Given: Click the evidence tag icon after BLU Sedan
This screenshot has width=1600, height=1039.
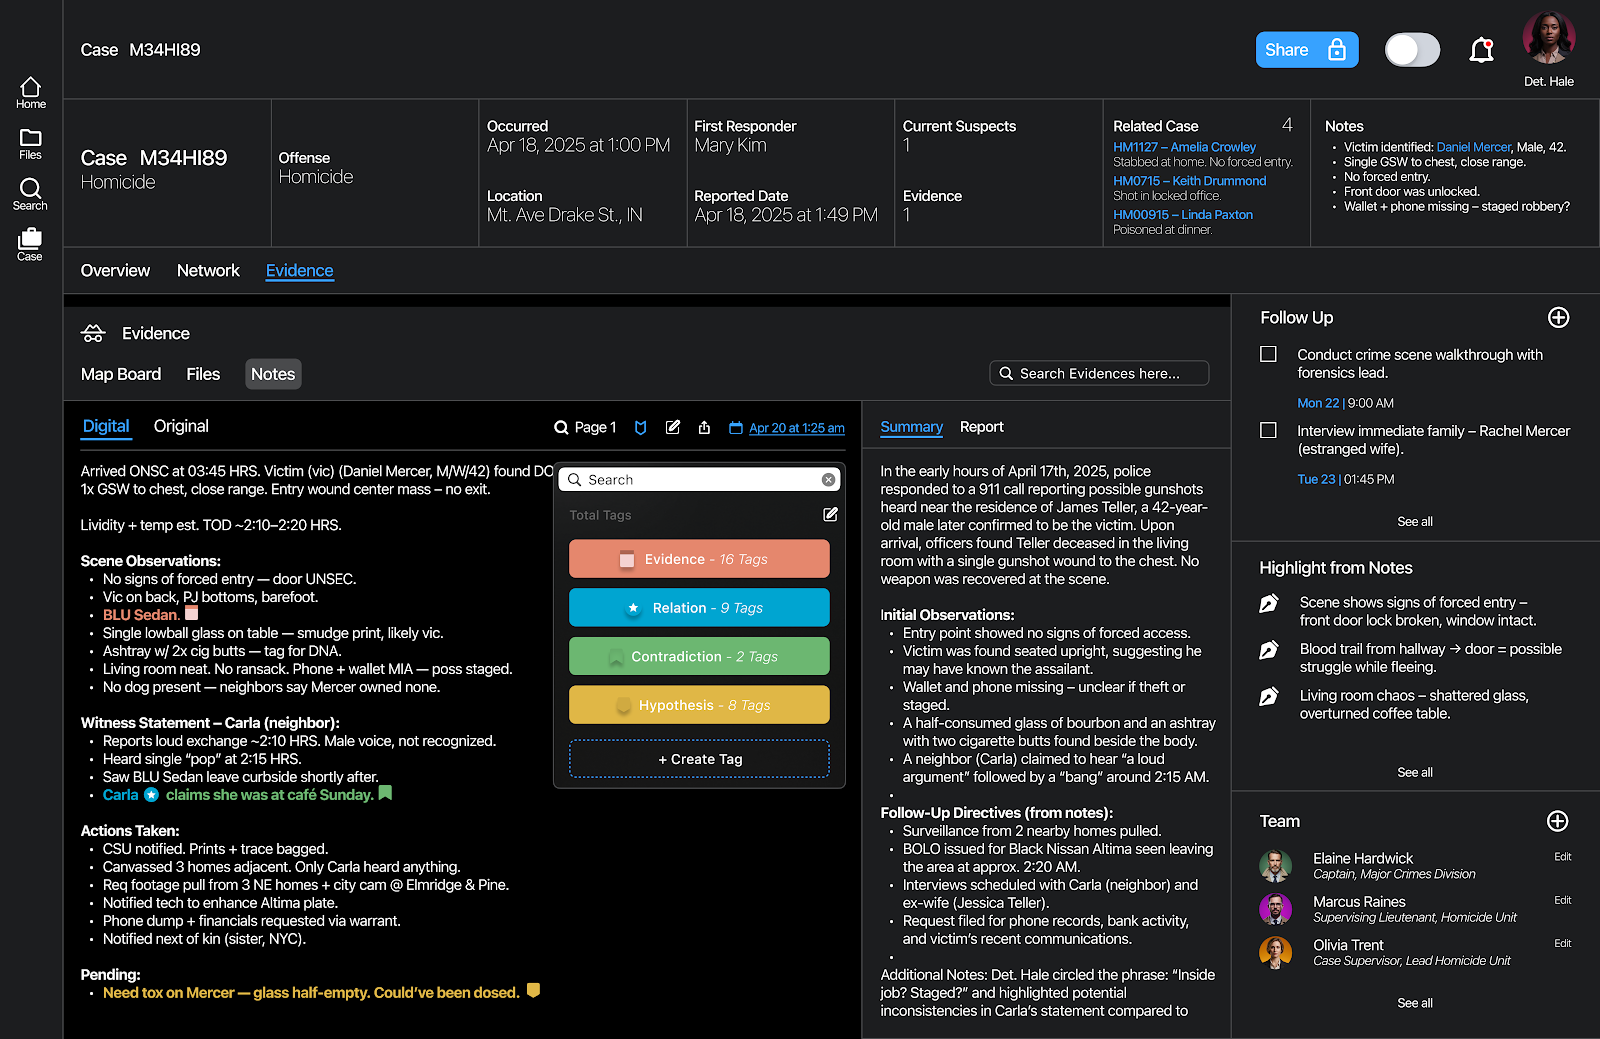Looking at the screenshot, I should (x=192, y=613).
